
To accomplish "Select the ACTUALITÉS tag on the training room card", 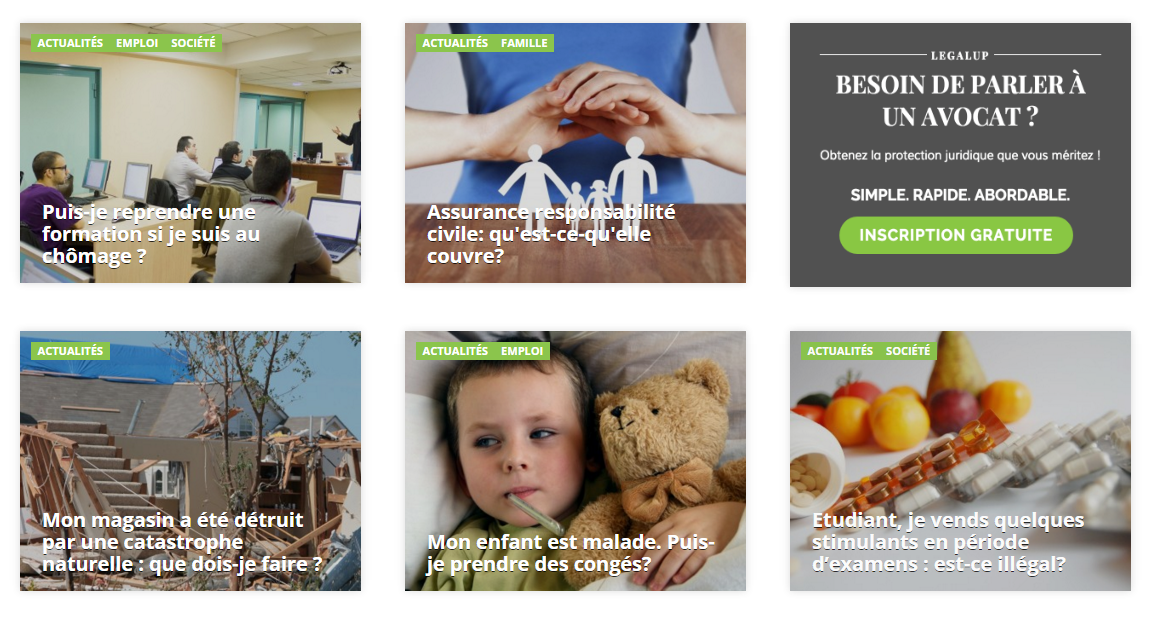I will [x=70, y=43].
